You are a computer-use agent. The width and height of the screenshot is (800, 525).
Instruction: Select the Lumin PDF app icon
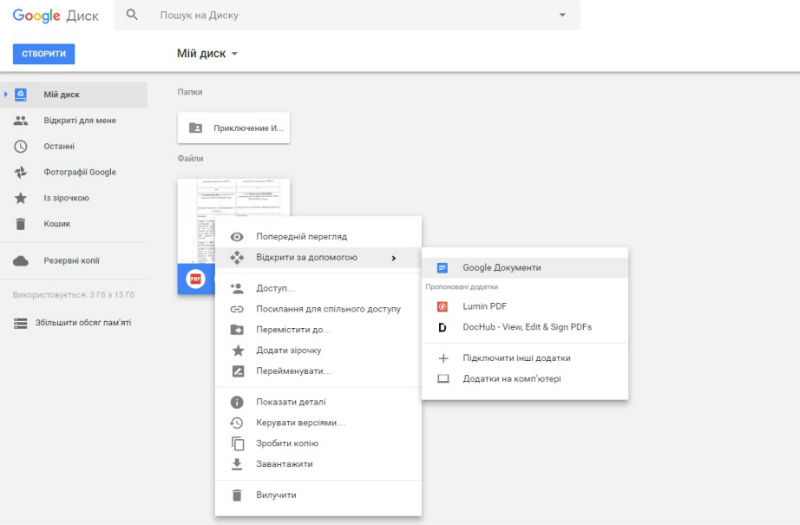[442, 306]
